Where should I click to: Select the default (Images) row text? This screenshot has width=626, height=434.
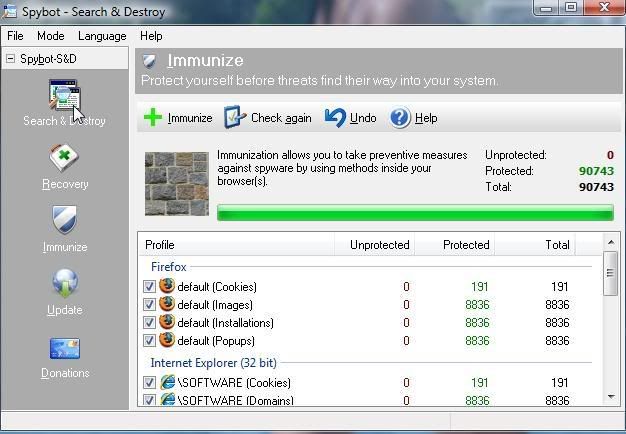(x=215, y=305)
